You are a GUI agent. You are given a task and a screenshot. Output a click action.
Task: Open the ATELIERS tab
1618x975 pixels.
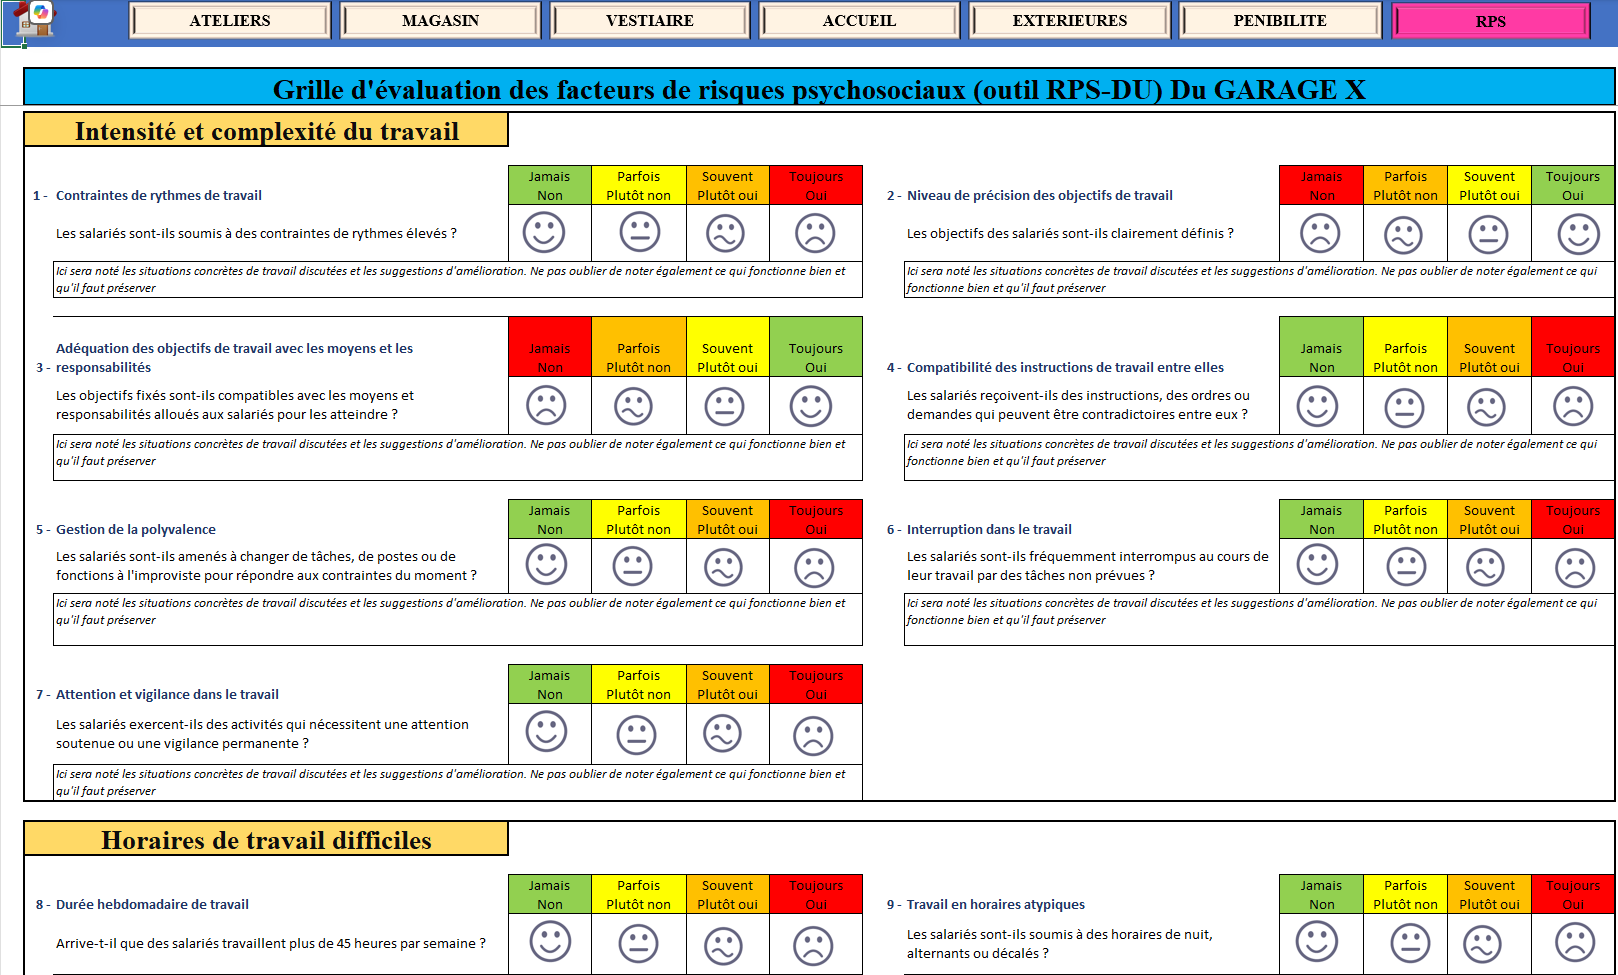(230, 21)
